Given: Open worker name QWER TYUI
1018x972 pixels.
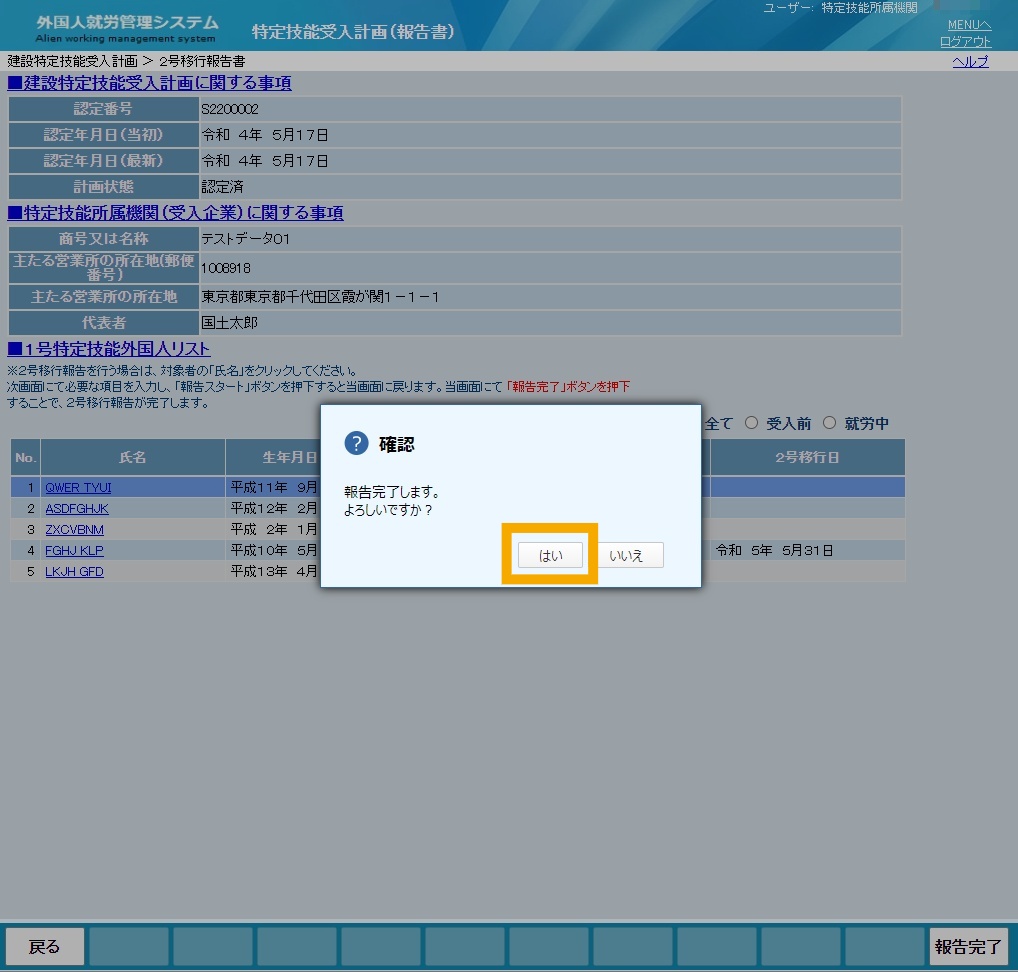Looking at the screenshot, I should 78,488.
